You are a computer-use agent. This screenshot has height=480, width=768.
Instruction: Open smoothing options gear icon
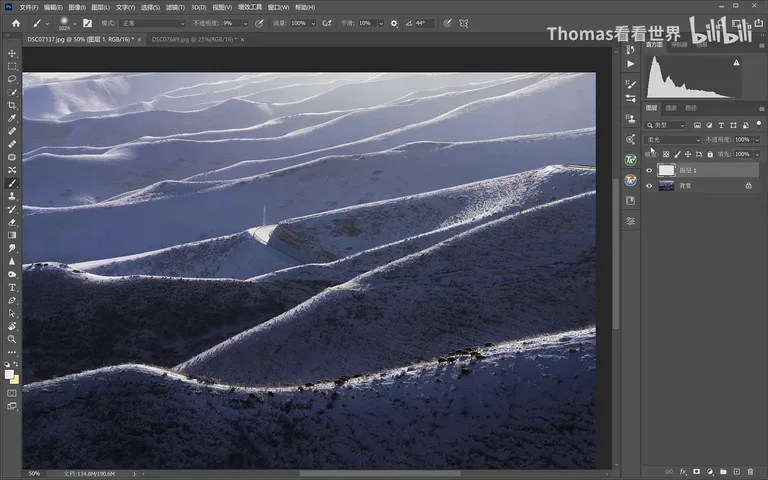click(394, 23)
